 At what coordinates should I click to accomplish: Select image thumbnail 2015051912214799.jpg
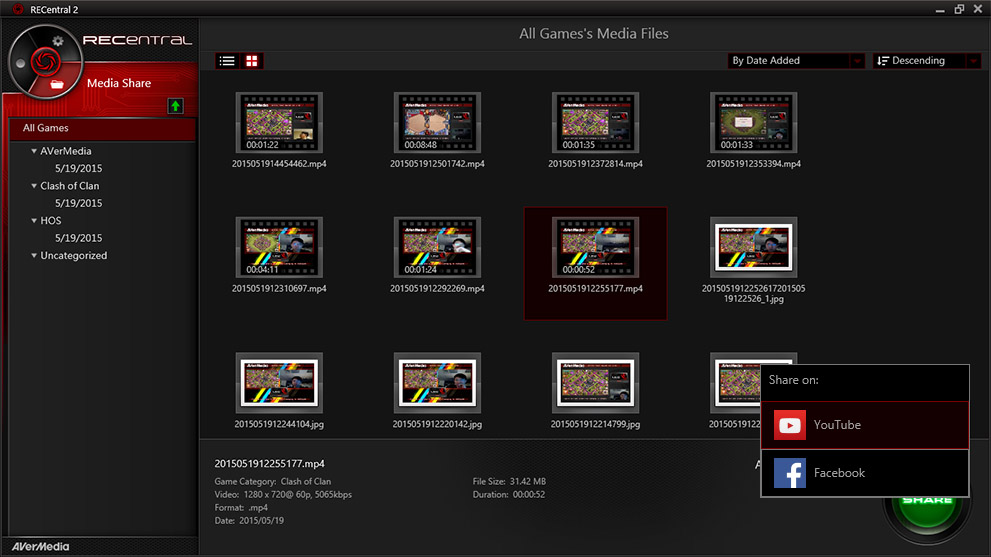click(x=595, y=383)
